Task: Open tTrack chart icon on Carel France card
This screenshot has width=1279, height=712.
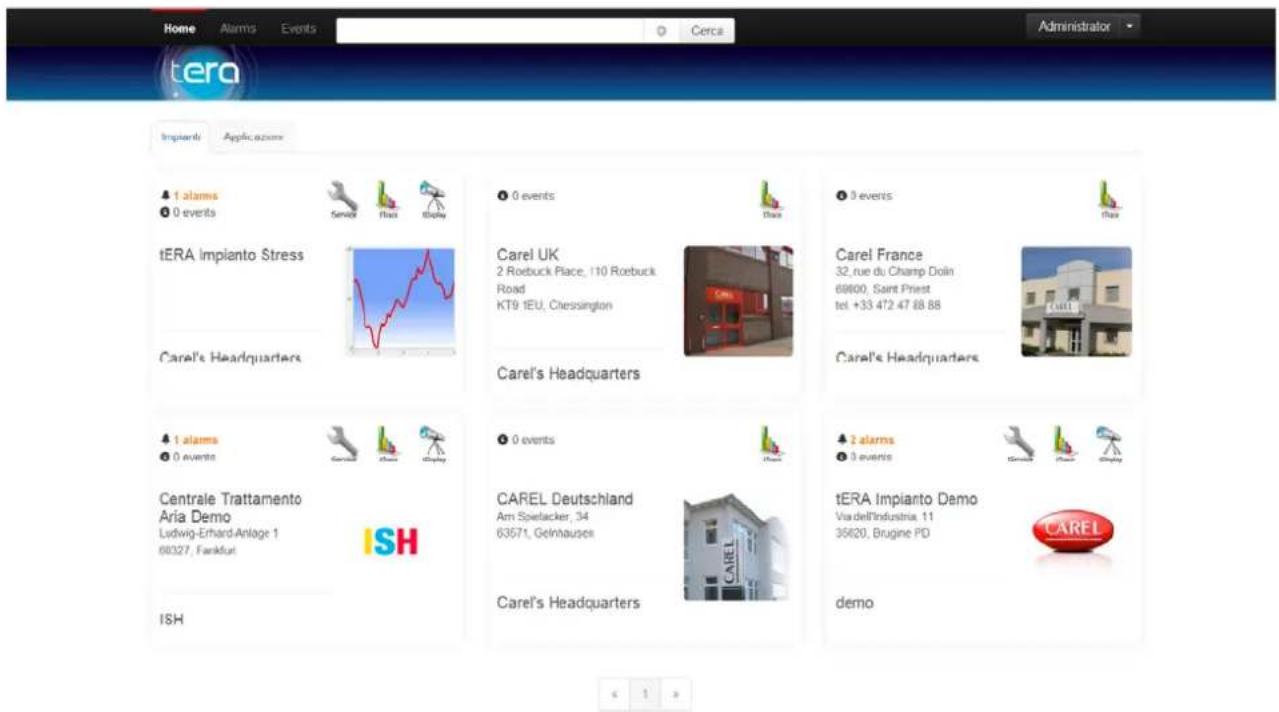Action: tap(1109, 199)
